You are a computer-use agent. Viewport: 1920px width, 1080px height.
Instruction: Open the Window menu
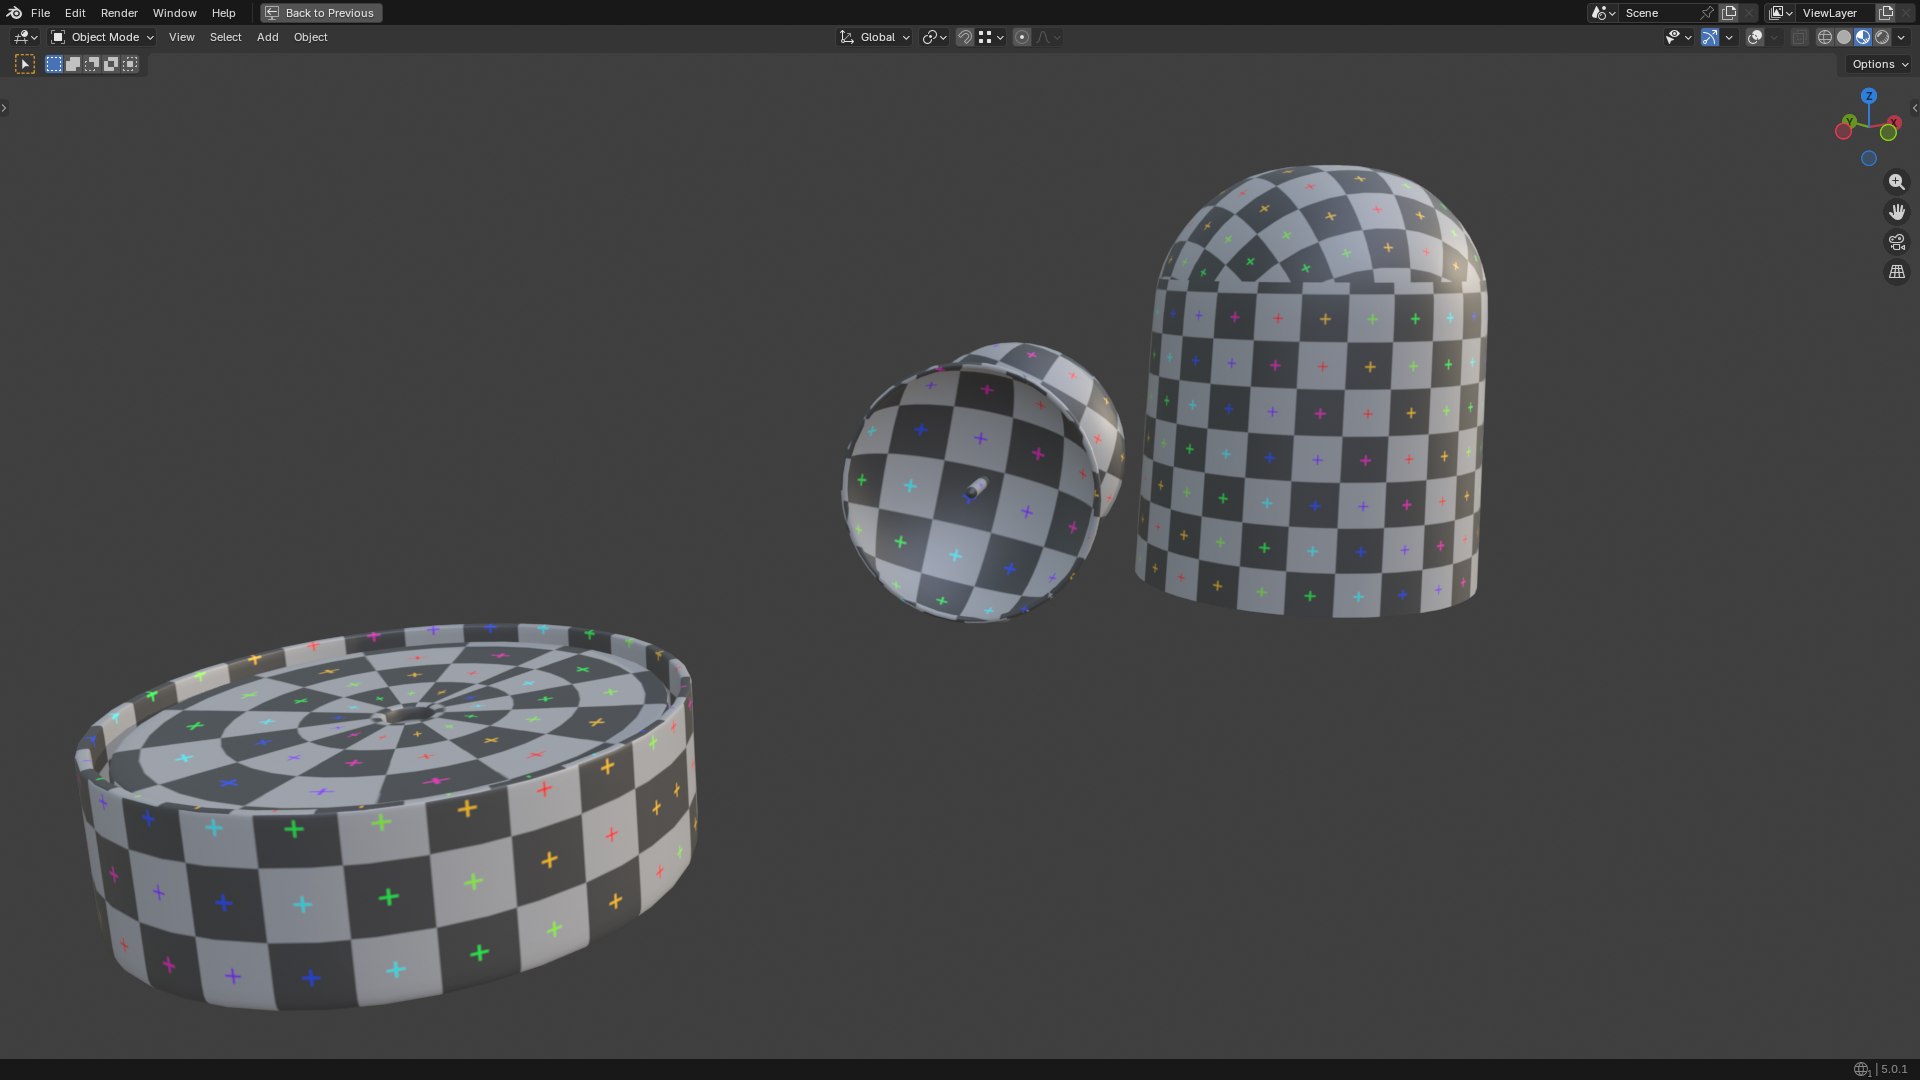coord(174,13)
